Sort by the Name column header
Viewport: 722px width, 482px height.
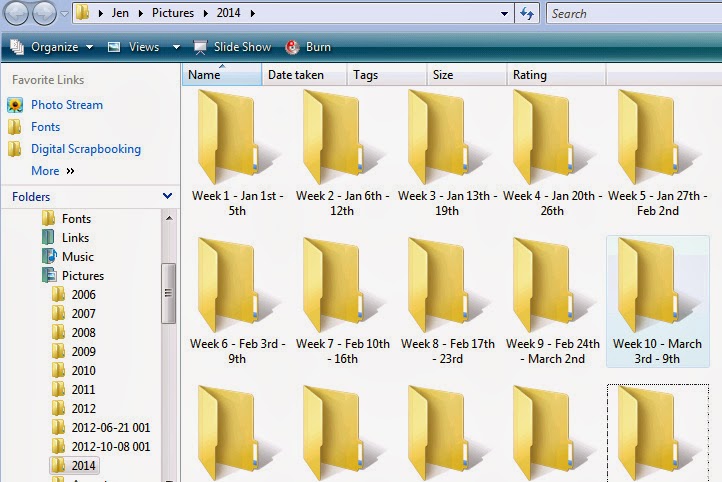tap(222, 75)
